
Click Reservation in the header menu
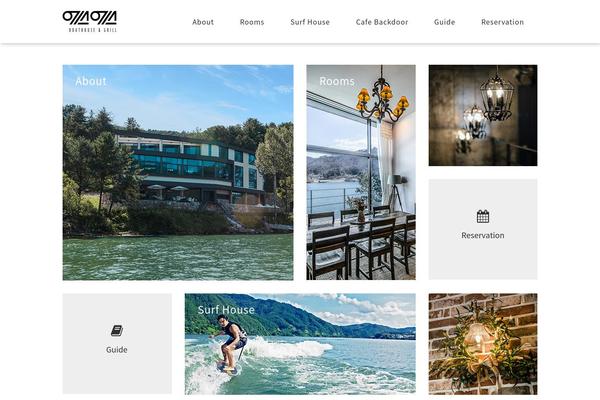click(502, 22)
